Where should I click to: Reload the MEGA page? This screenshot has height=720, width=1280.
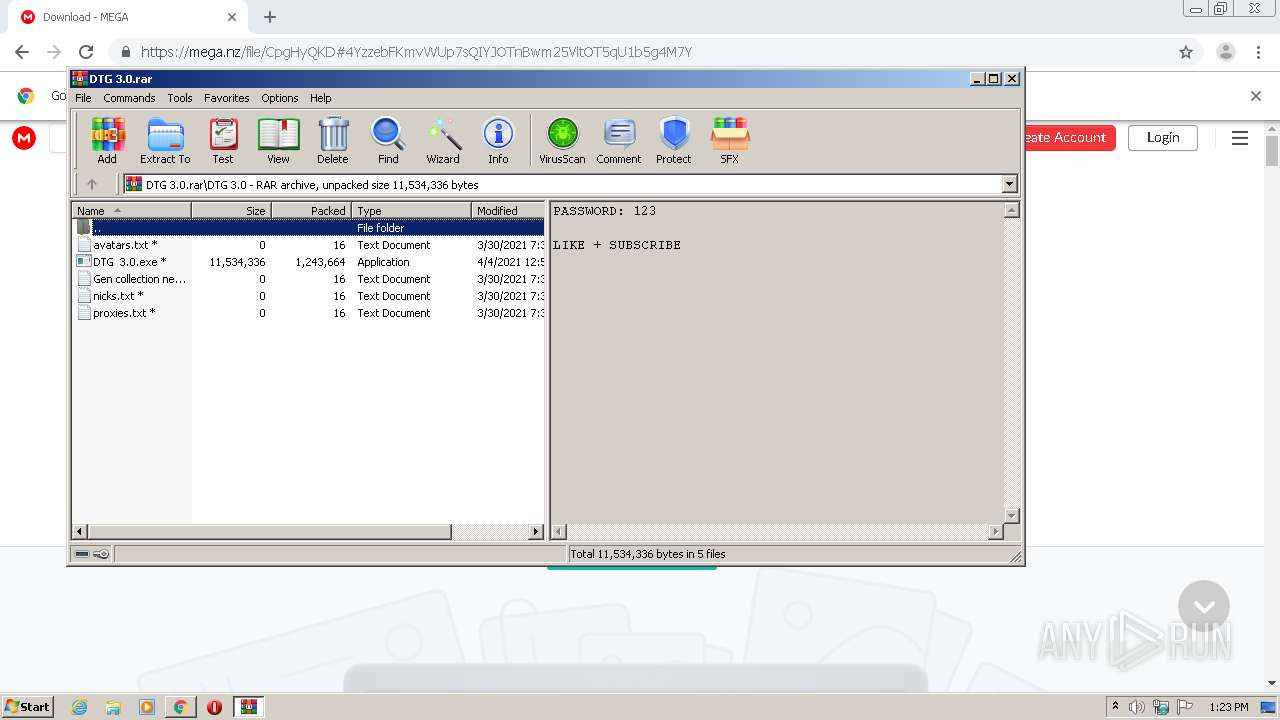86,52
